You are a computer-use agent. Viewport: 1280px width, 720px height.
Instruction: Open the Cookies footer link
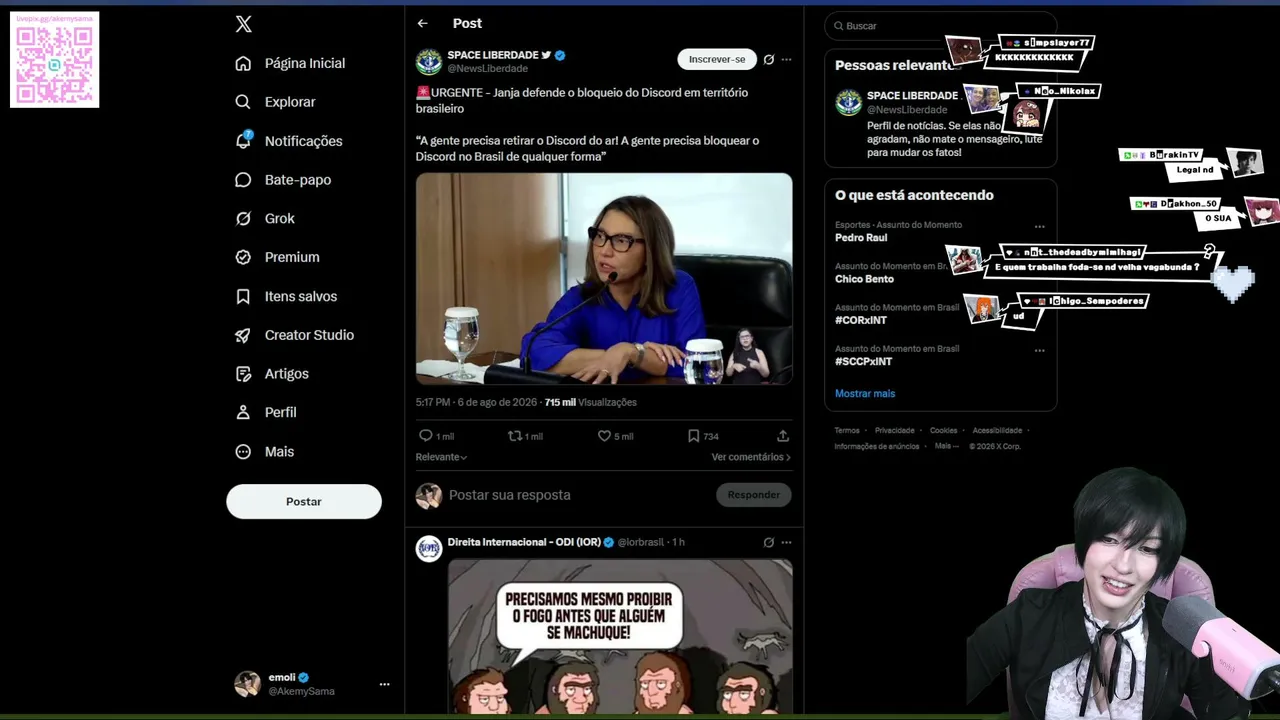[x=944, y=431]
